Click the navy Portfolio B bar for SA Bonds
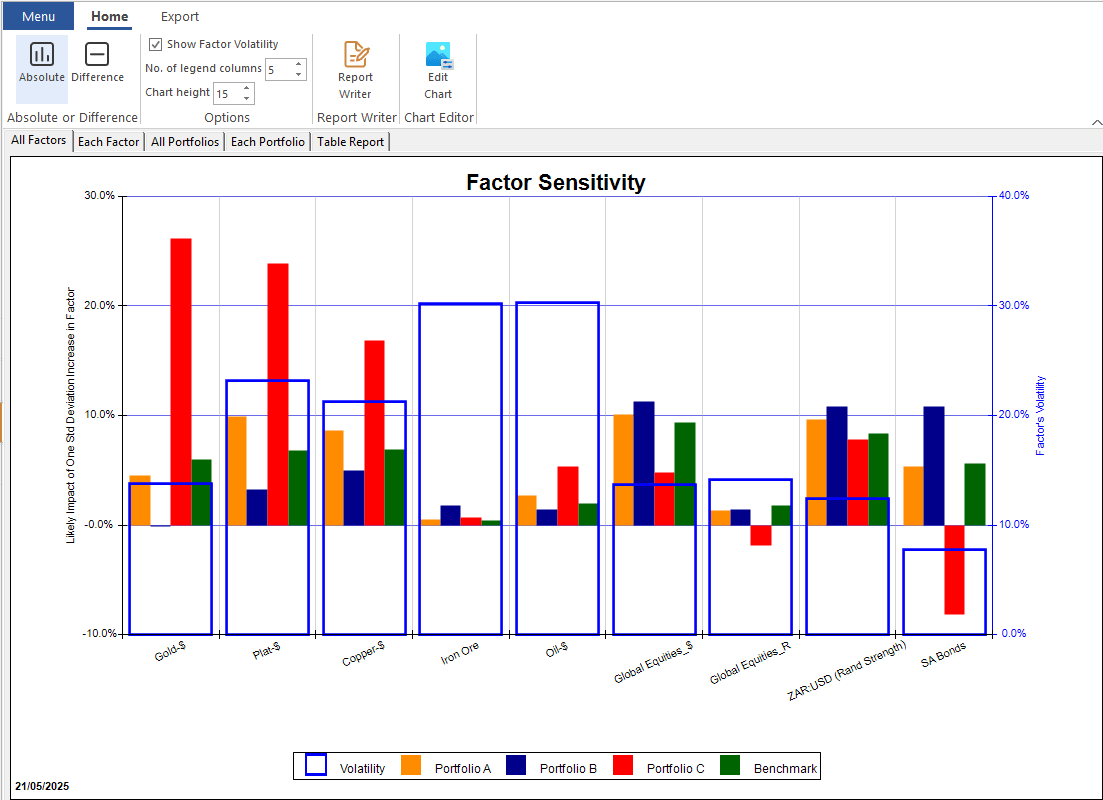Screen dimensions: 1103x800 tap(933, 466)
